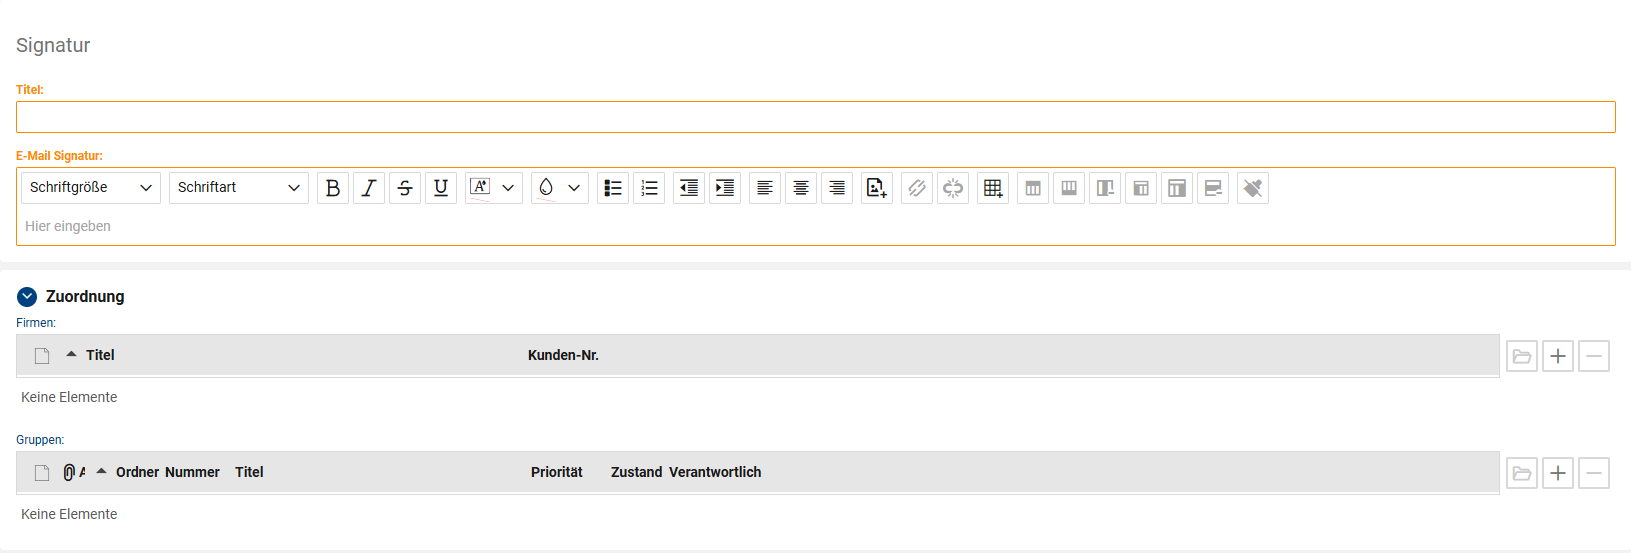This screenshot has width=1631, height=553.
Task: Sort by Kunden-Nr. column
Action: 563,355
